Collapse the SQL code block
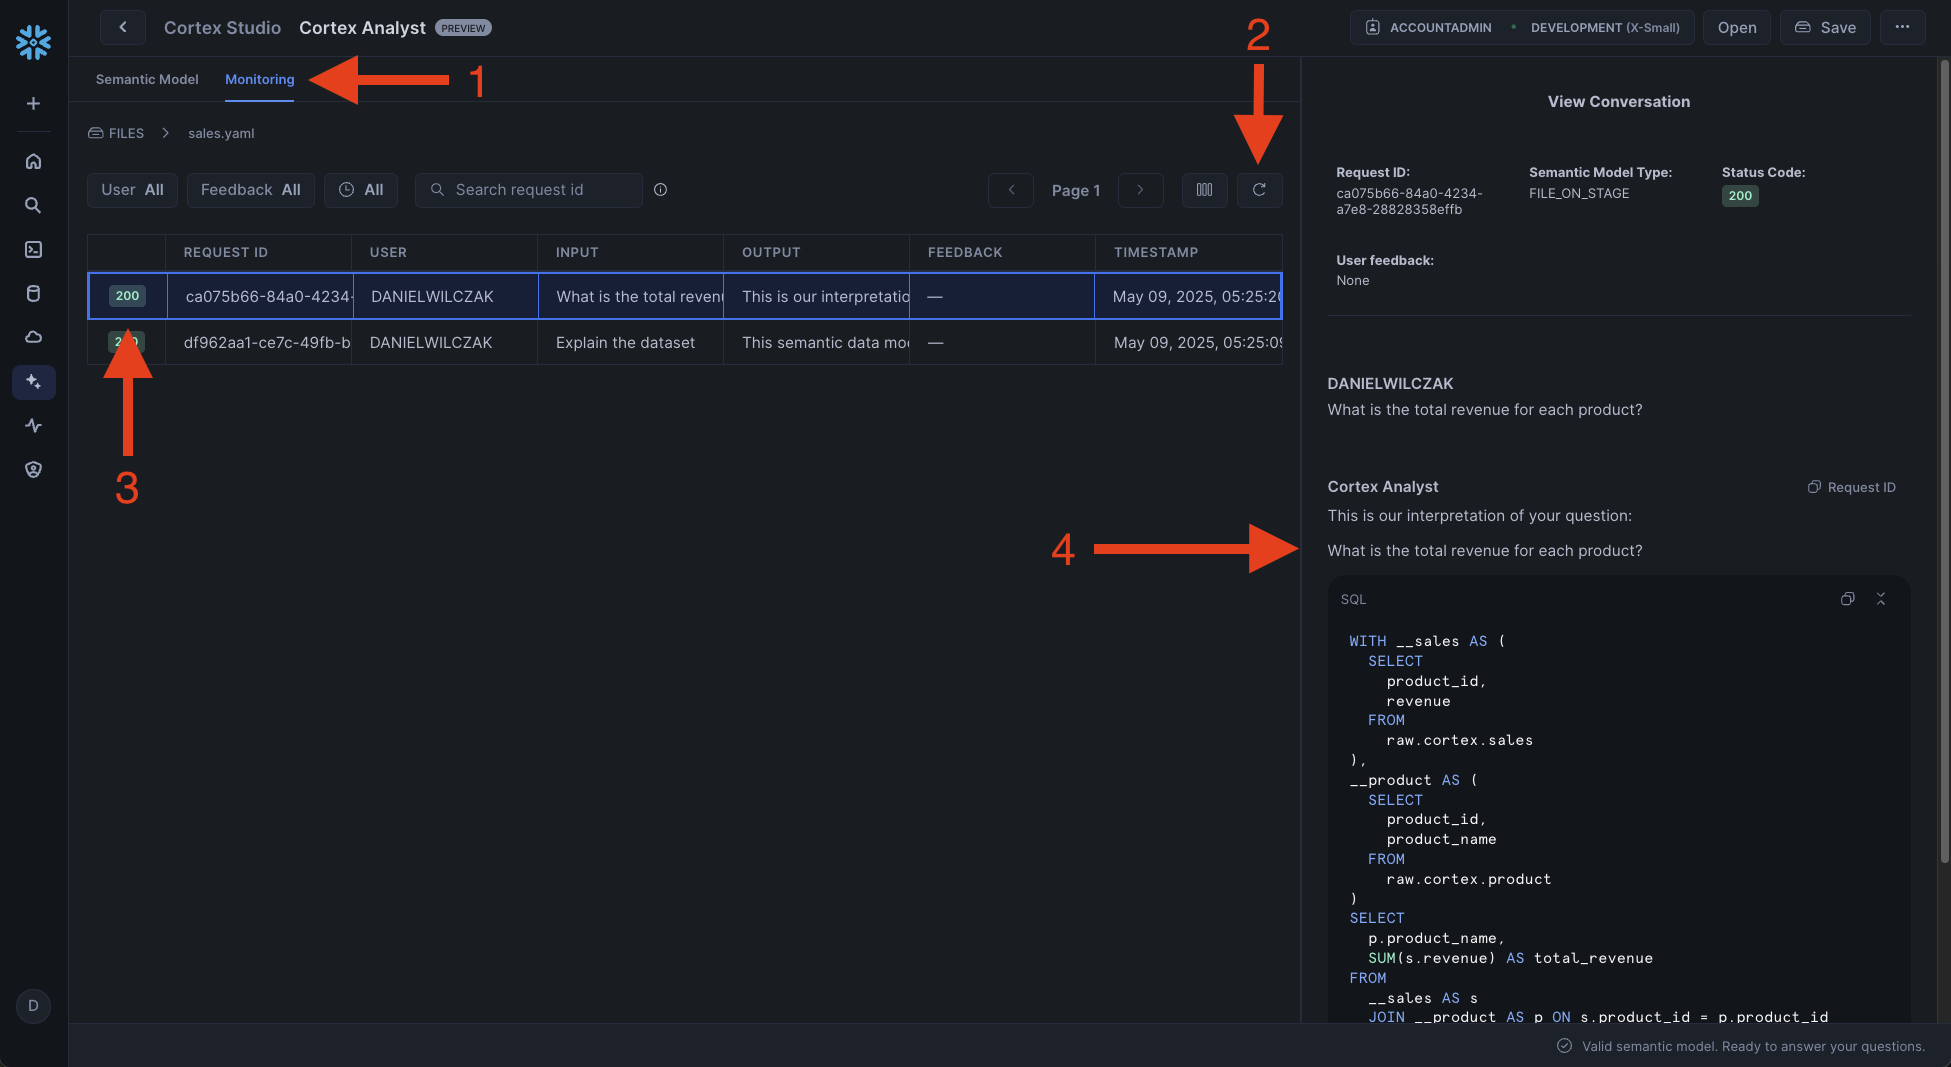Viewport: 1951px width, 1067px height. coord(1880,599)
